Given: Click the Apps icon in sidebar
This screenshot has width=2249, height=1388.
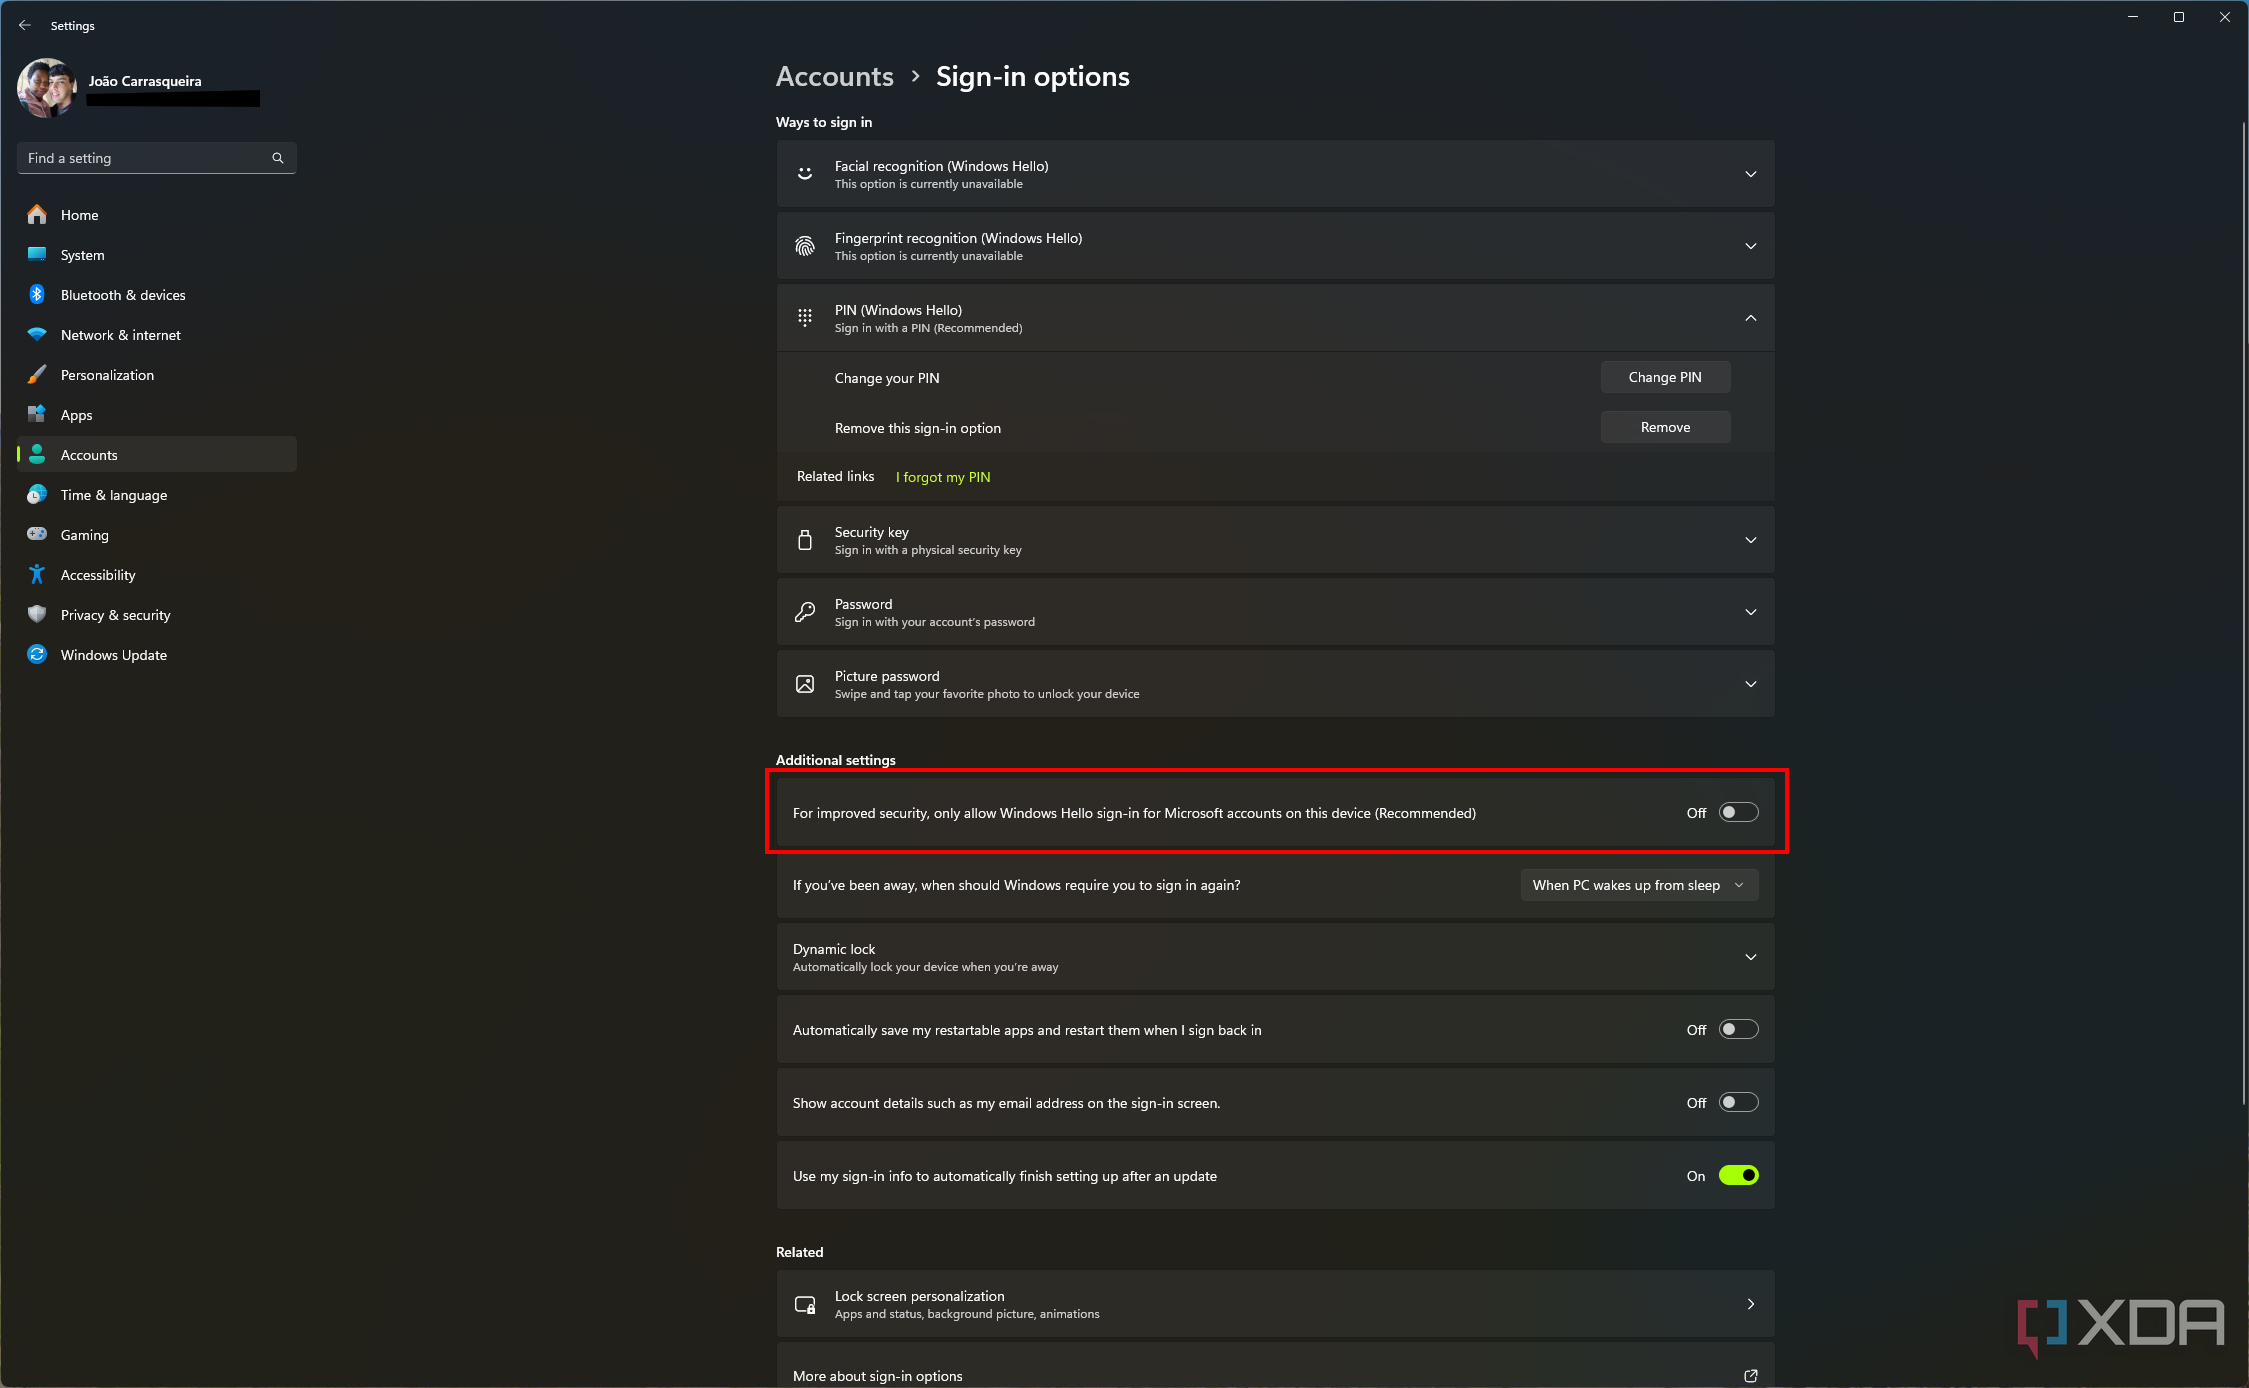Looking at the screenshot, I should click(37, 414).
